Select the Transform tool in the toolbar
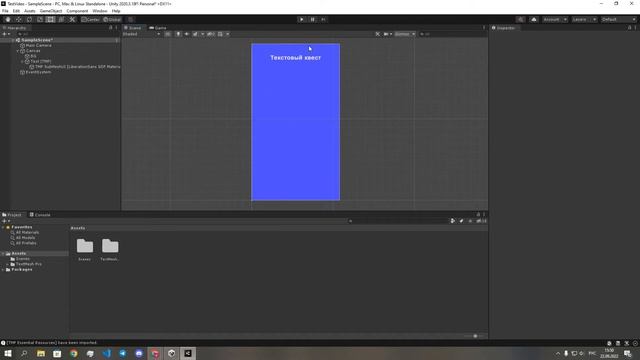The width and height of the screenshot is (640, 360). (x=61, y=19)
